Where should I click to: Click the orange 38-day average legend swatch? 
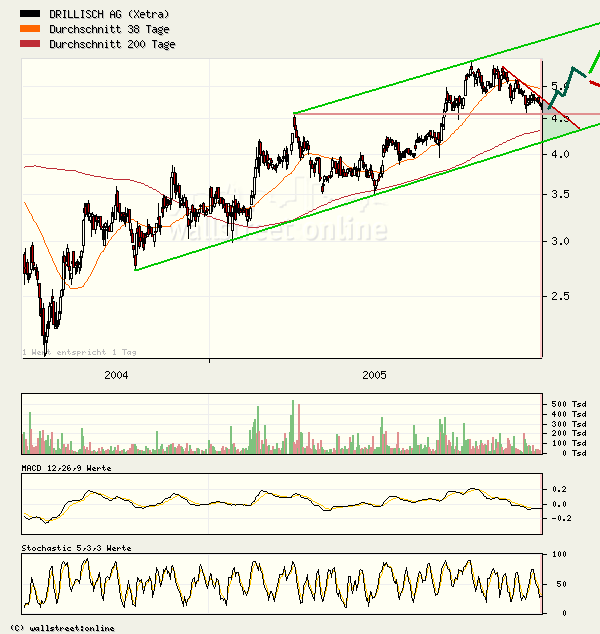30,29
